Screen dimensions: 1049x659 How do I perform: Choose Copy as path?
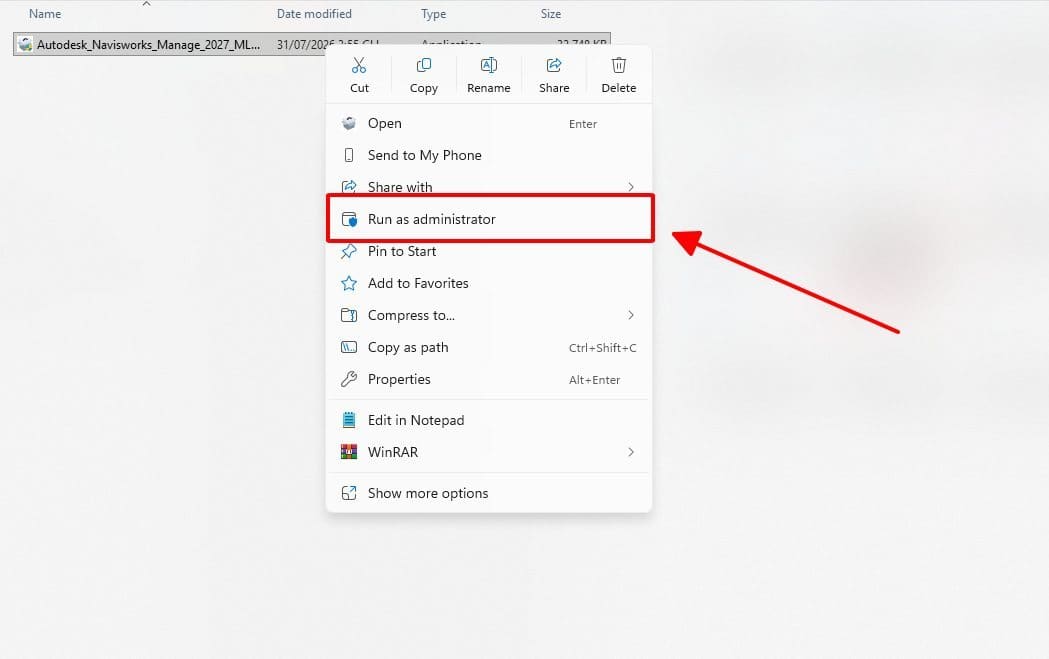(488, 347)
